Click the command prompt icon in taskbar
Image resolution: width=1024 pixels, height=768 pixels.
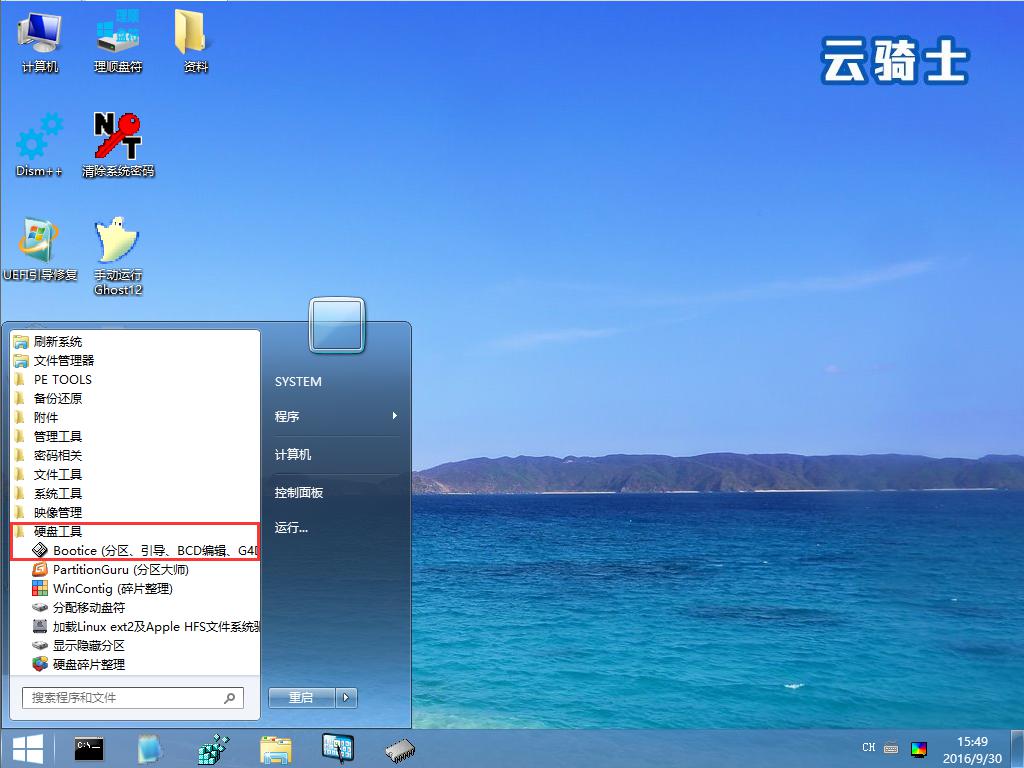[89, 748]
